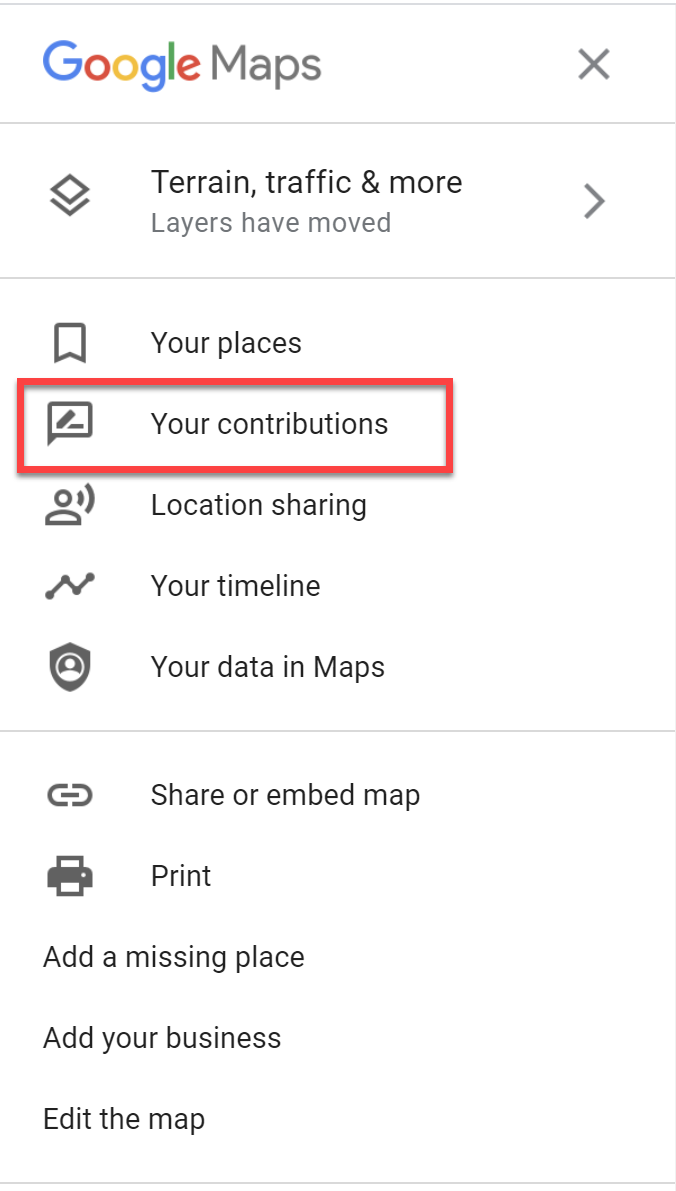Select the Your timeline graph icon
676x1191 pixels.
[x=69, y=586]
